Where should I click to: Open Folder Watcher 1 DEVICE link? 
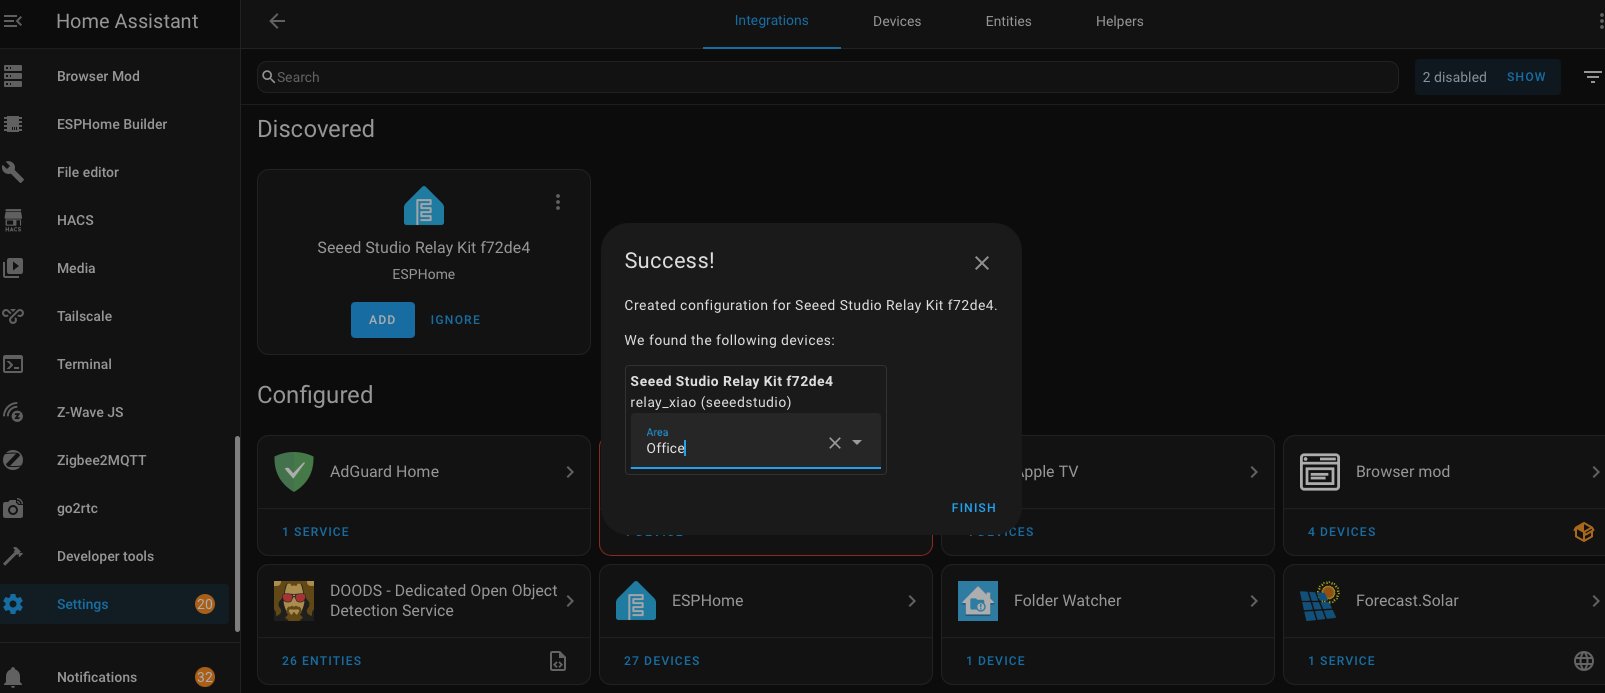click(x=996, y=661)
